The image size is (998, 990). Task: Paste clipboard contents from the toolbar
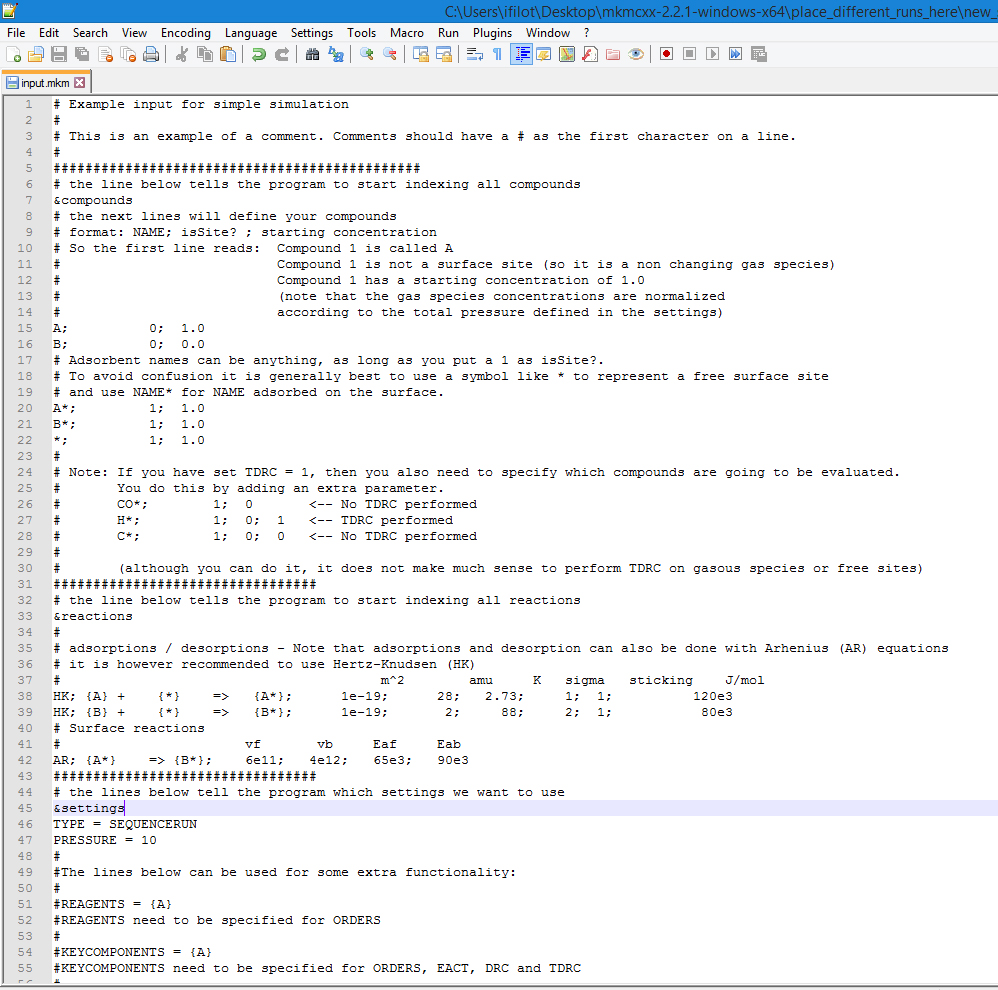[x=226, y=54]
